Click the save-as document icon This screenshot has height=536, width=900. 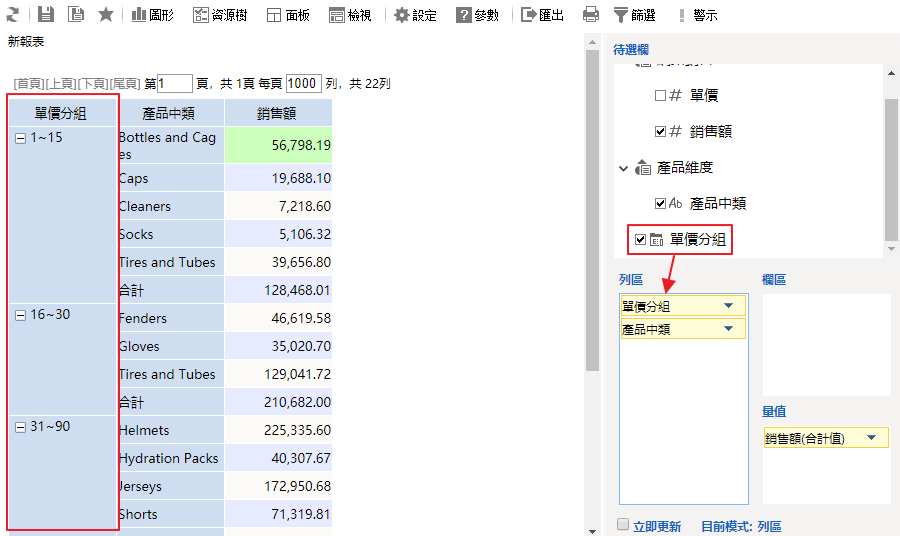(x=76, y=15)
